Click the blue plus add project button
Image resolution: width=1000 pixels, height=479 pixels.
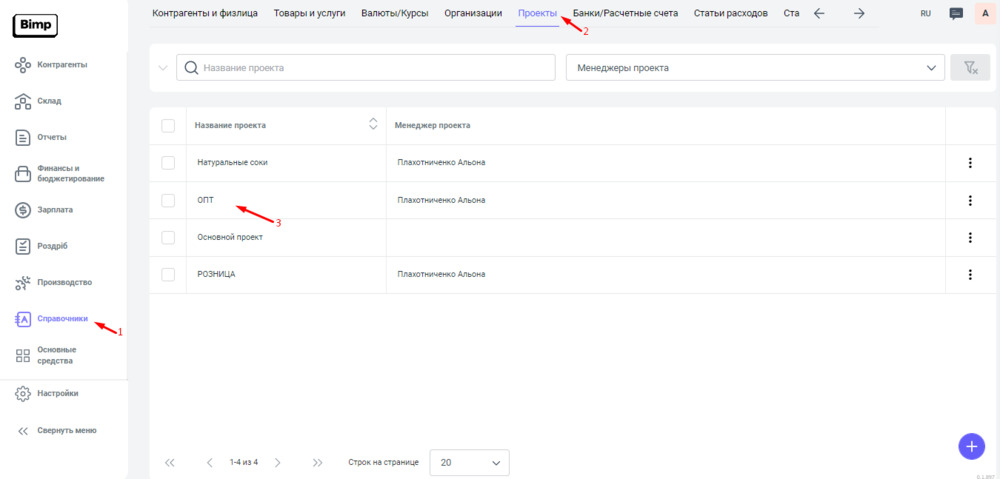[x=971, y=446]
